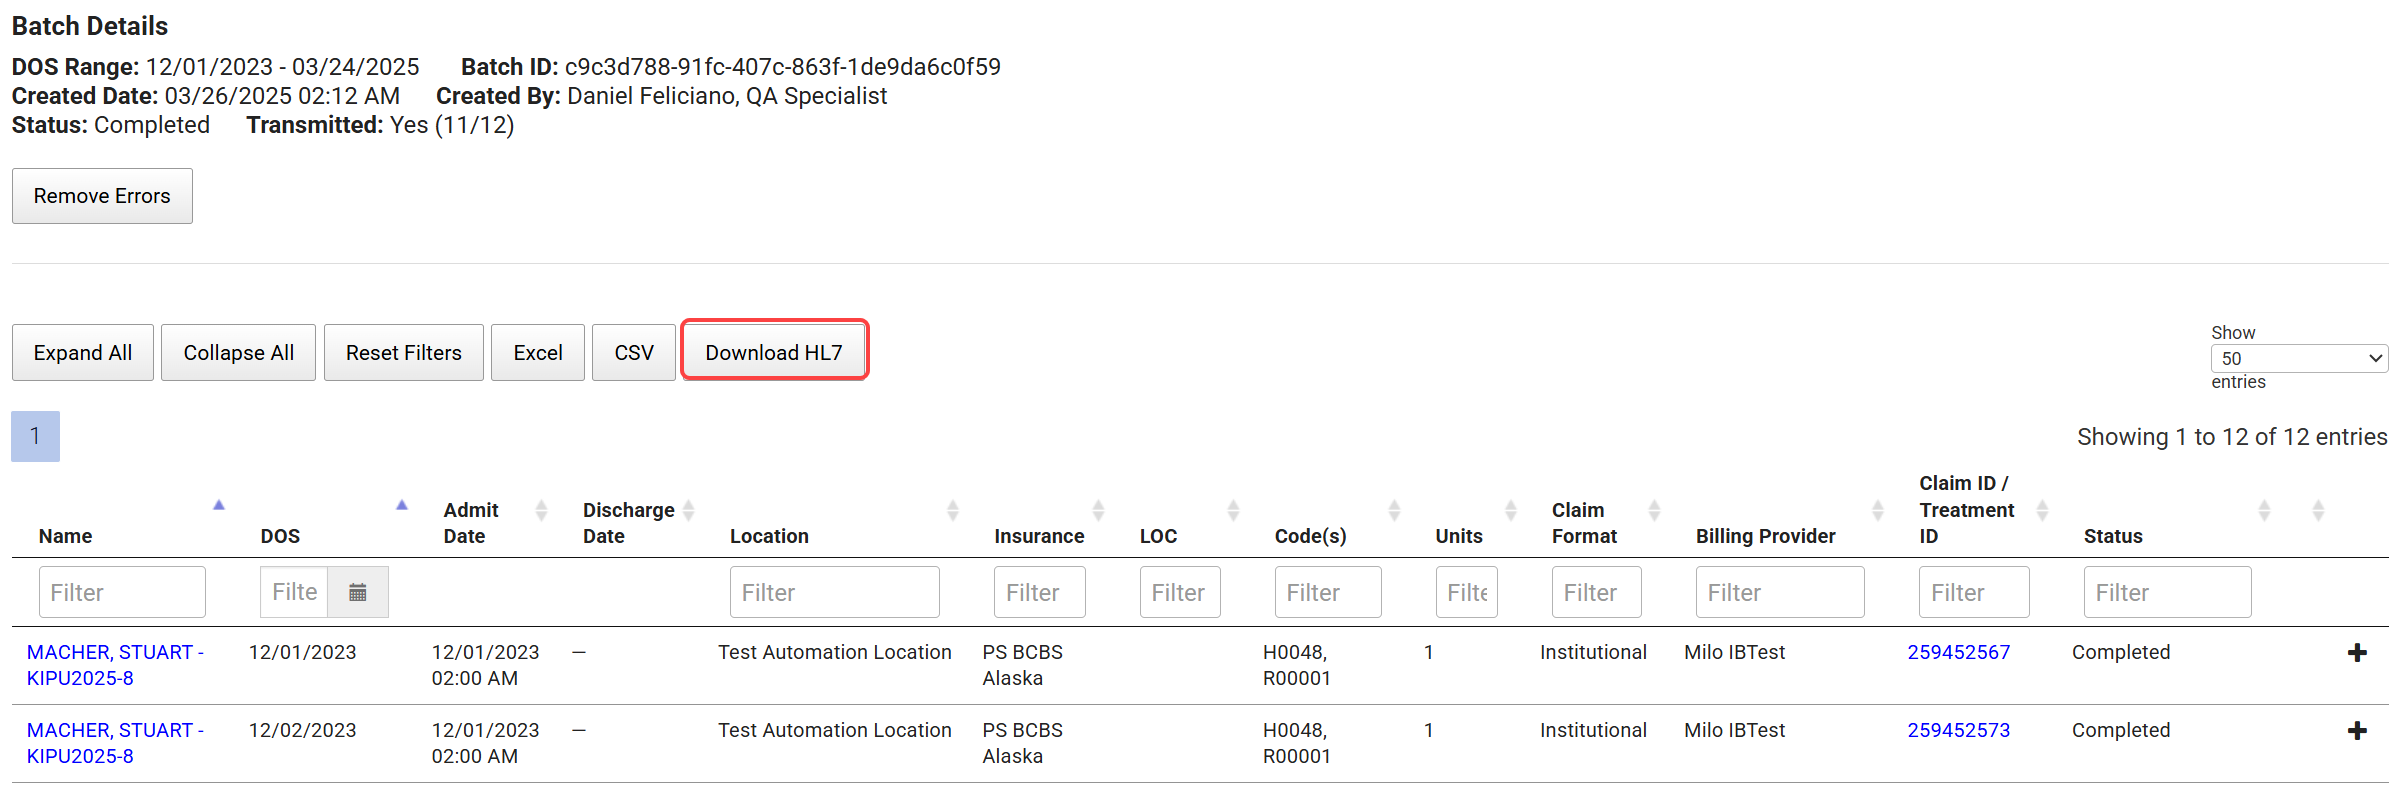Click the Download HL7 button
2394x785 pixels.
[x=774, y=353]
